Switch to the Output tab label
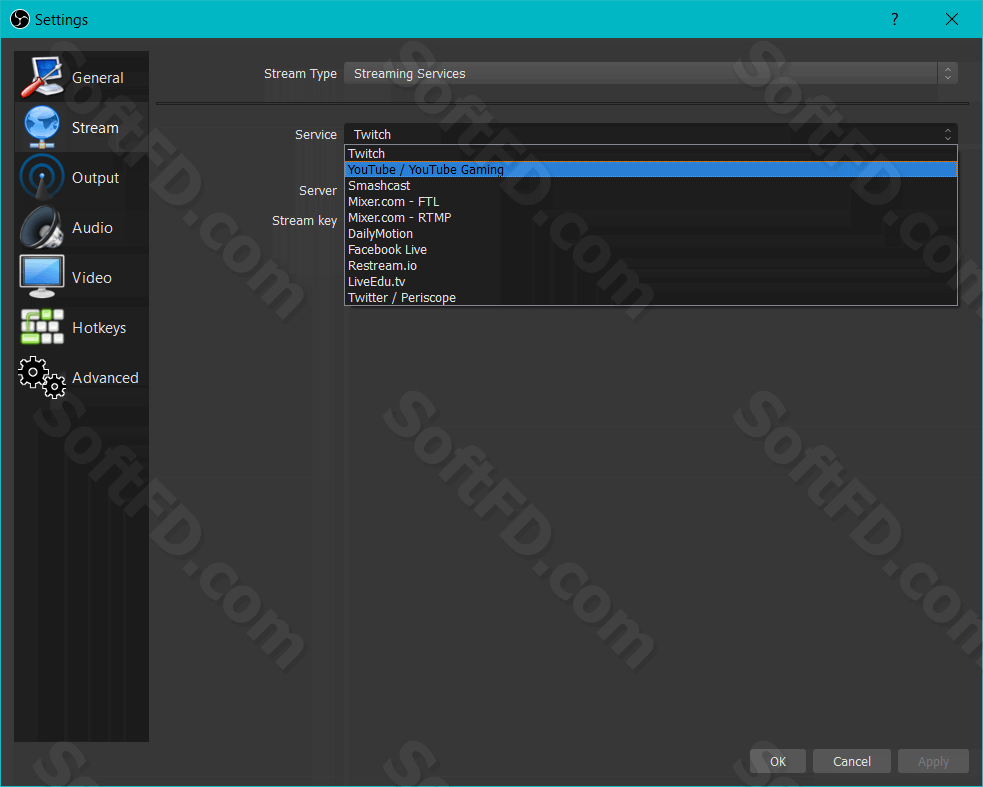 click(95, 178)
